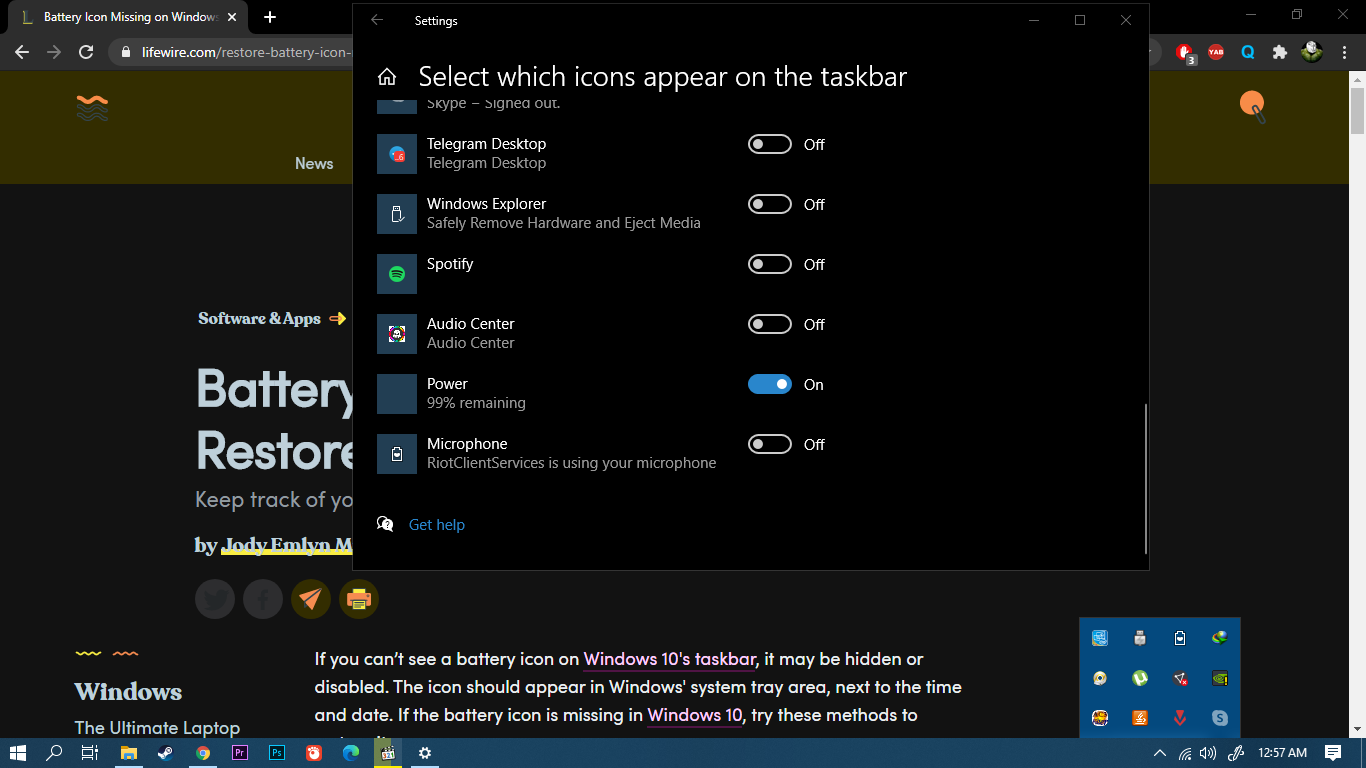Open the AdBlock extension icon in Chrome

1186,52
